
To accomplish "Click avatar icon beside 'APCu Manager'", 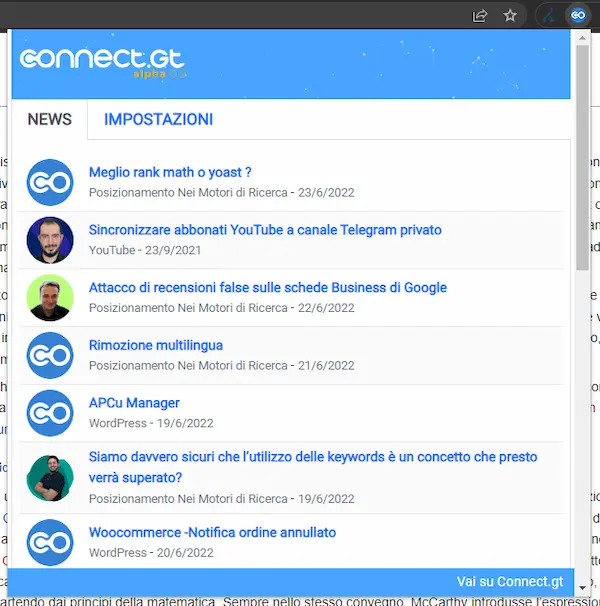I will pos(50,413).
